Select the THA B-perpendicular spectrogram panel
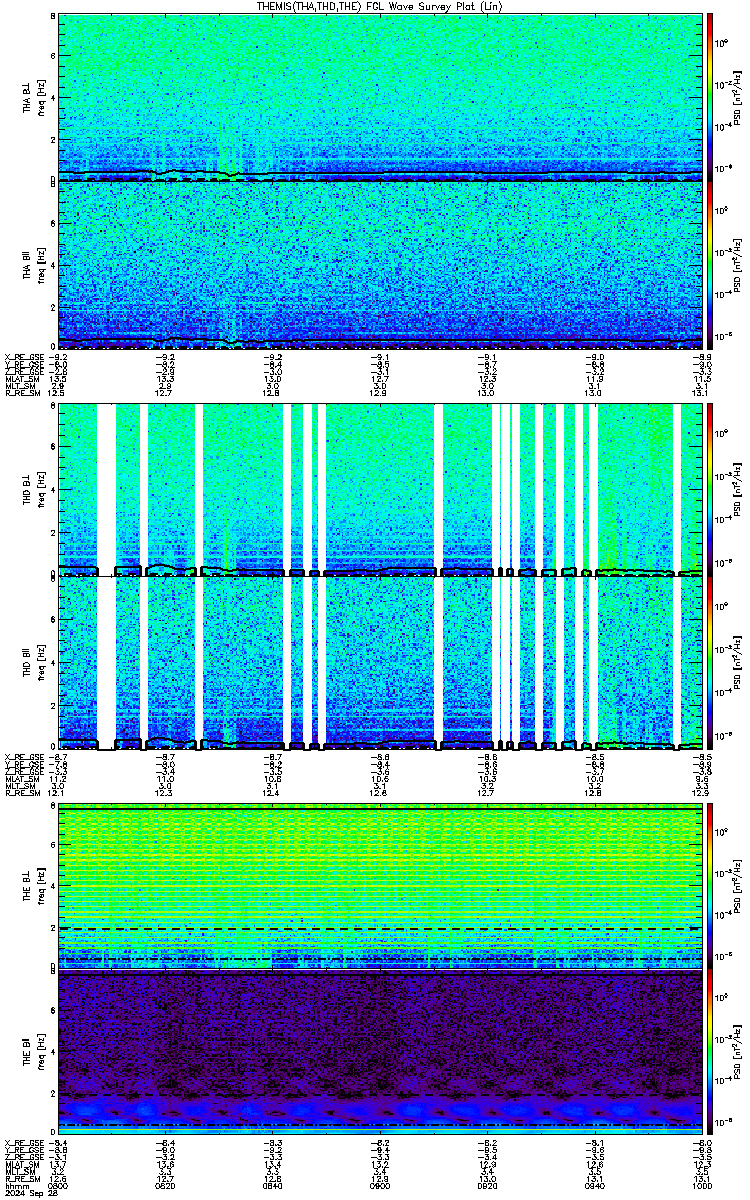 click(378, 97)
